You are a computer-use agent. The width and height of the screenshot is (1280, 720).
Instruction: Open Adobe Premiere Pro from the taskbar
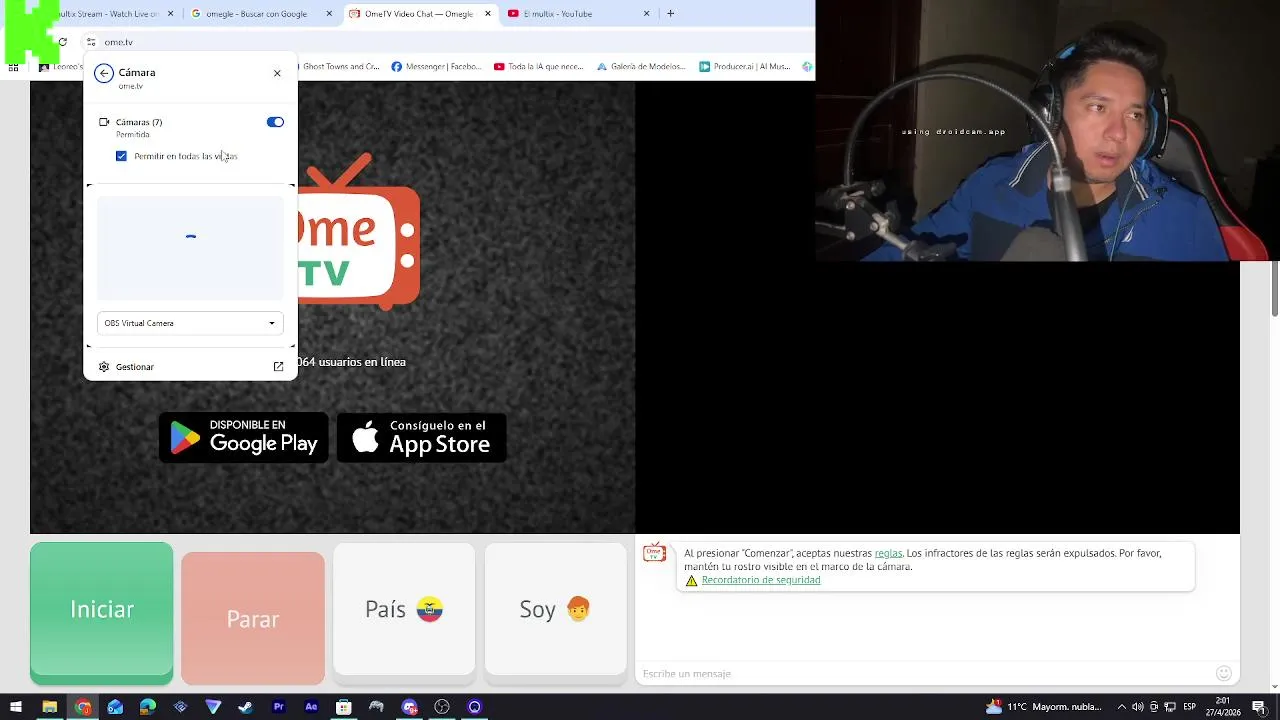point(278,707)
